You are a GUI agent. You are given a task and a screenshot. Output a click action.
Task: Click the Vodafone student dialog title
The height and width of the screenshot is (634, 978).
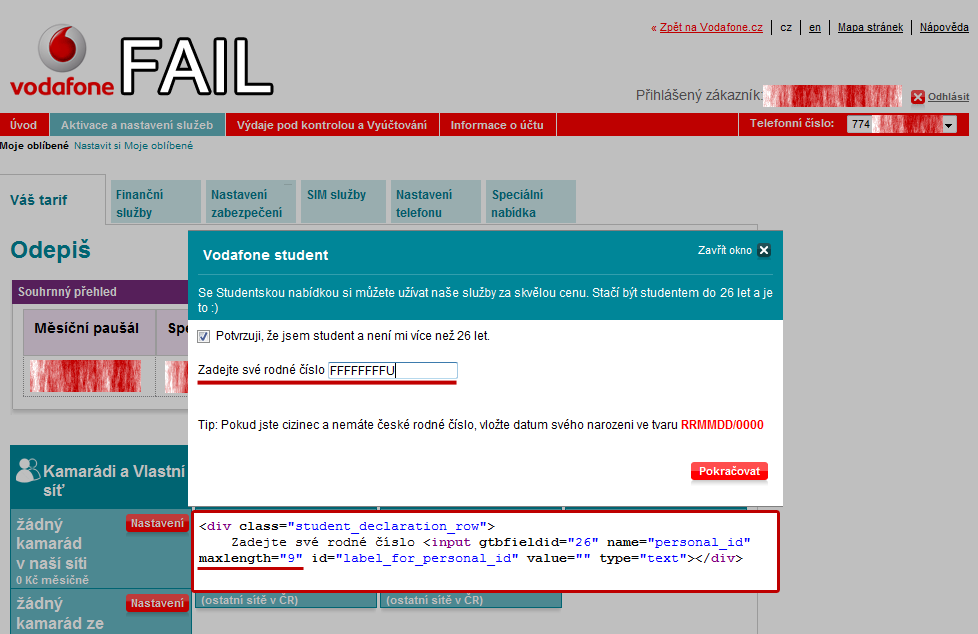pyautogui.click(x=266, y=255)
